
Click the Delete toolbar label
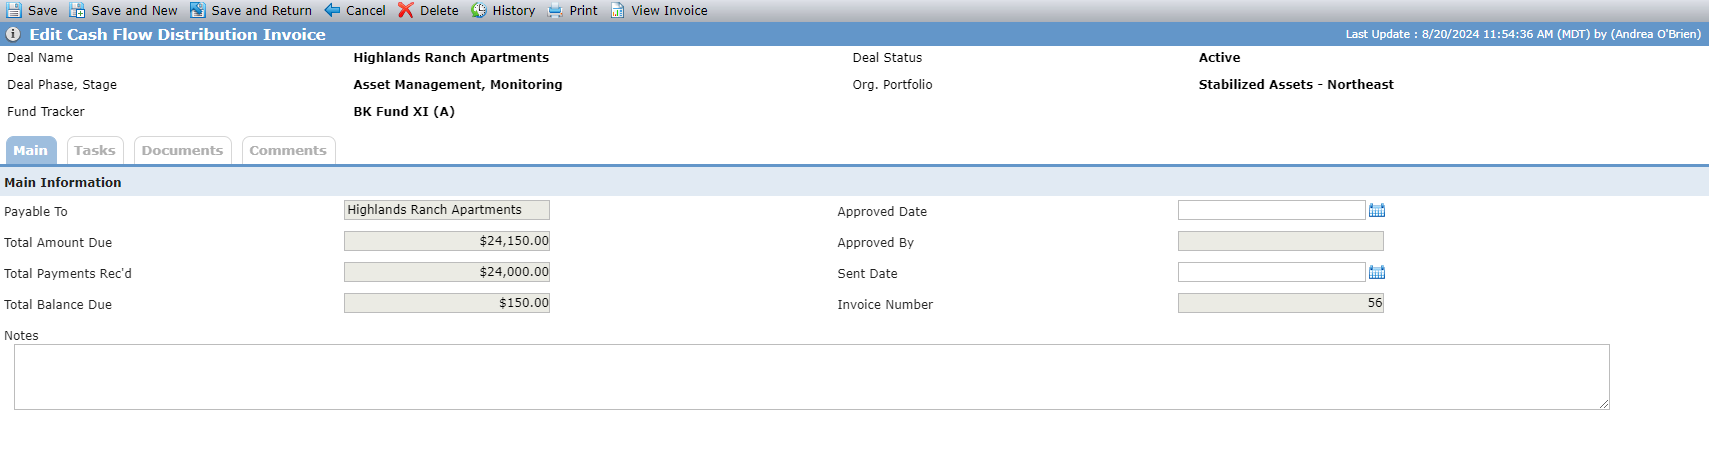439,10
